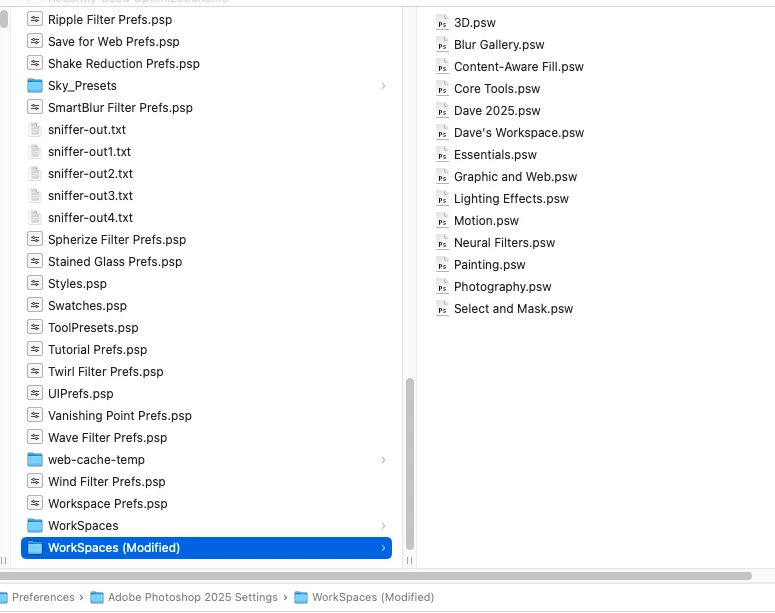Click the web-cache-temp folder icon
Screen dimensions: 775x613
(x=35, y=460)
